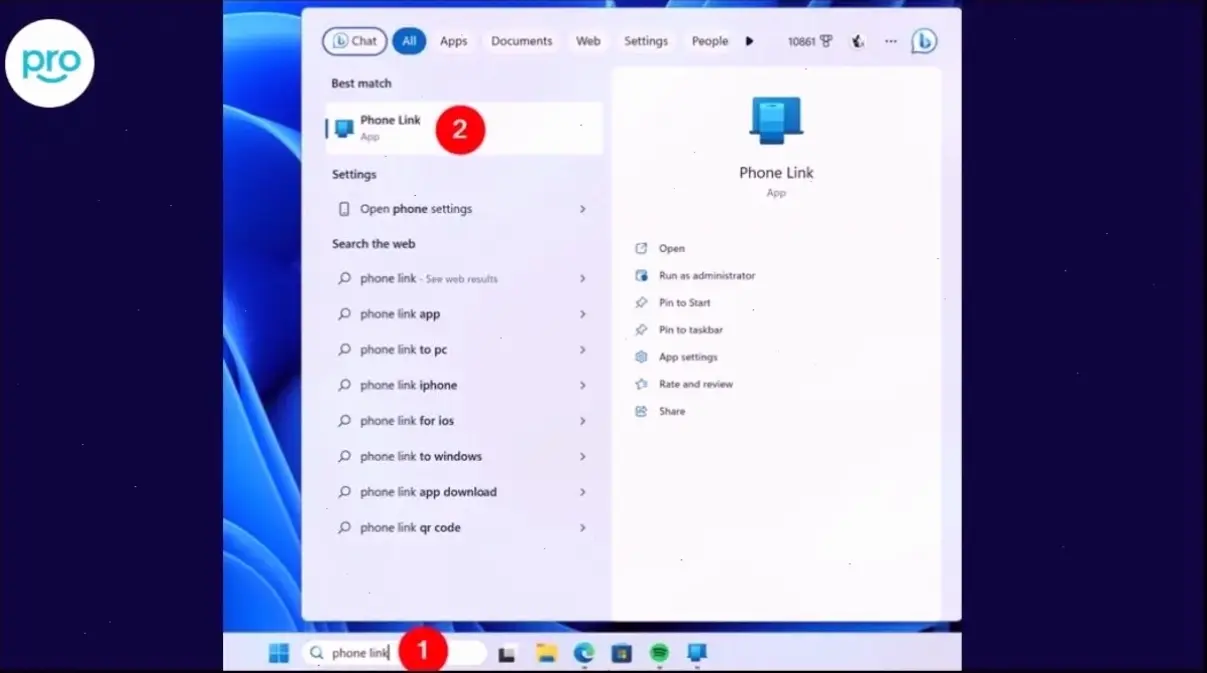
Task: Expand the 'phone link app' suggestion chevron
Action: [583, 314]
